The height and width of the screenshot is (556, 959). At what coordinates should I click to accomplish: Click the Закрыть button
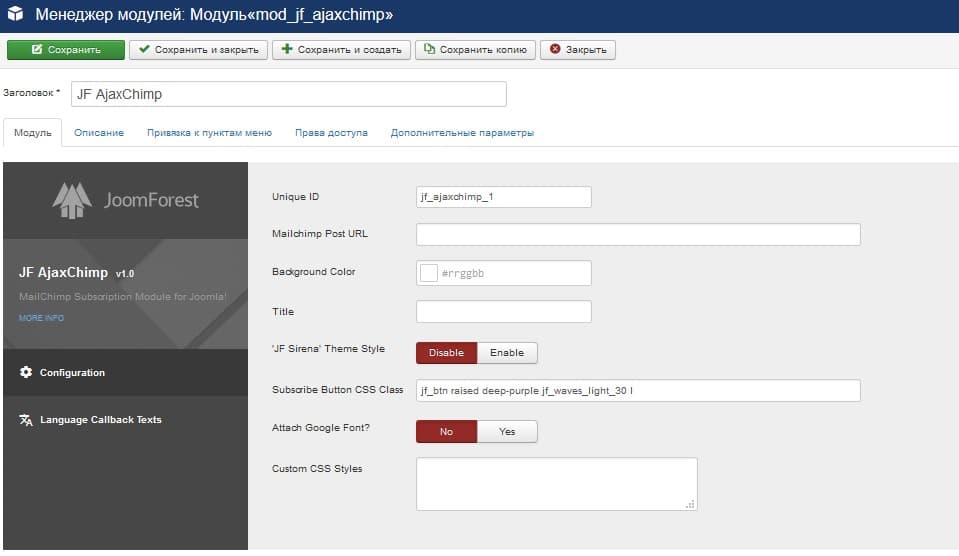tap(578, 50)
